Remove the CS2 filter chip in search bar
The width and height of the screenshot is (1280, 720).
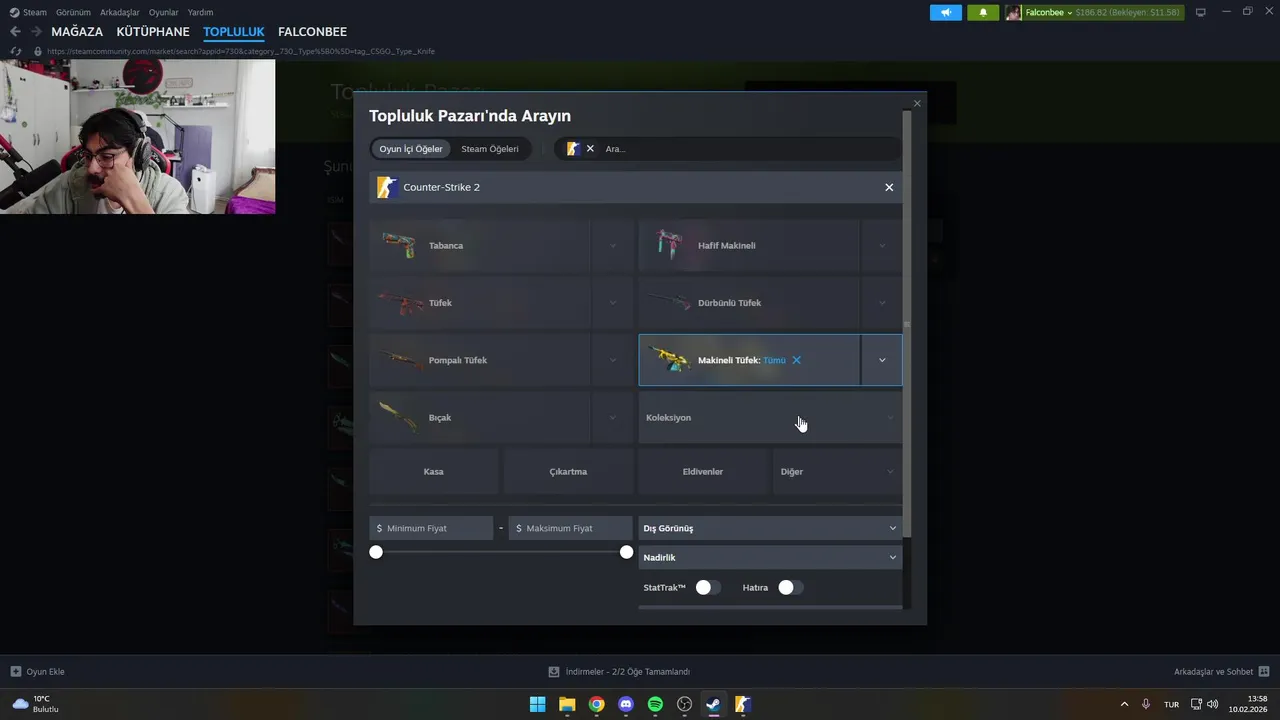pyautogui.click(x=590, y=149)
